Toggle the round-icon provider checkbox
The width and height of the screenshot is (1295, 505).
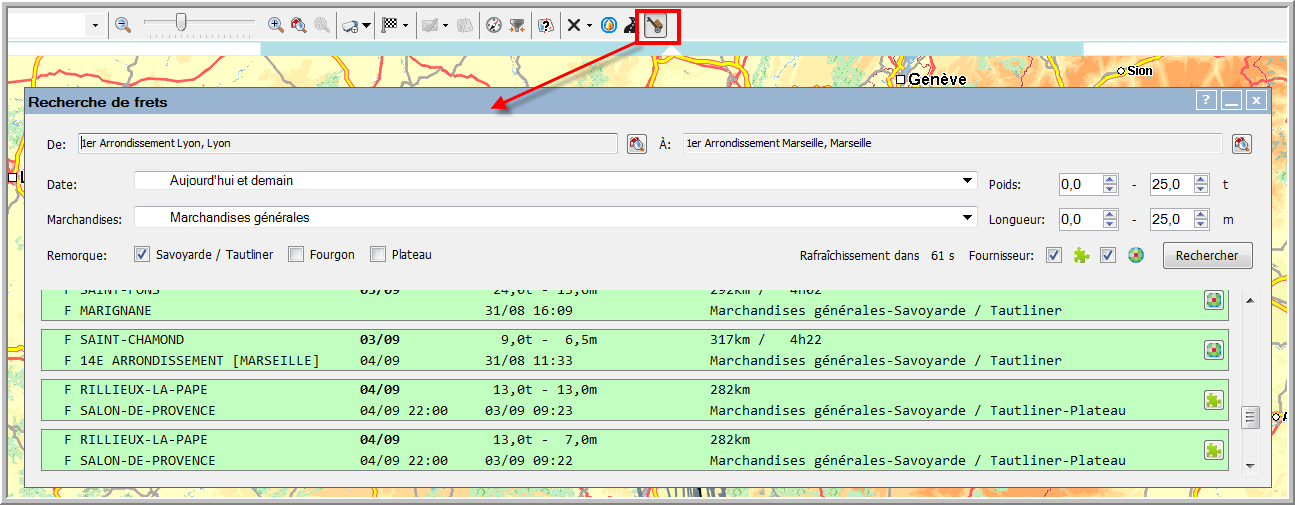pyautogui.click(x=1108, y=255)
